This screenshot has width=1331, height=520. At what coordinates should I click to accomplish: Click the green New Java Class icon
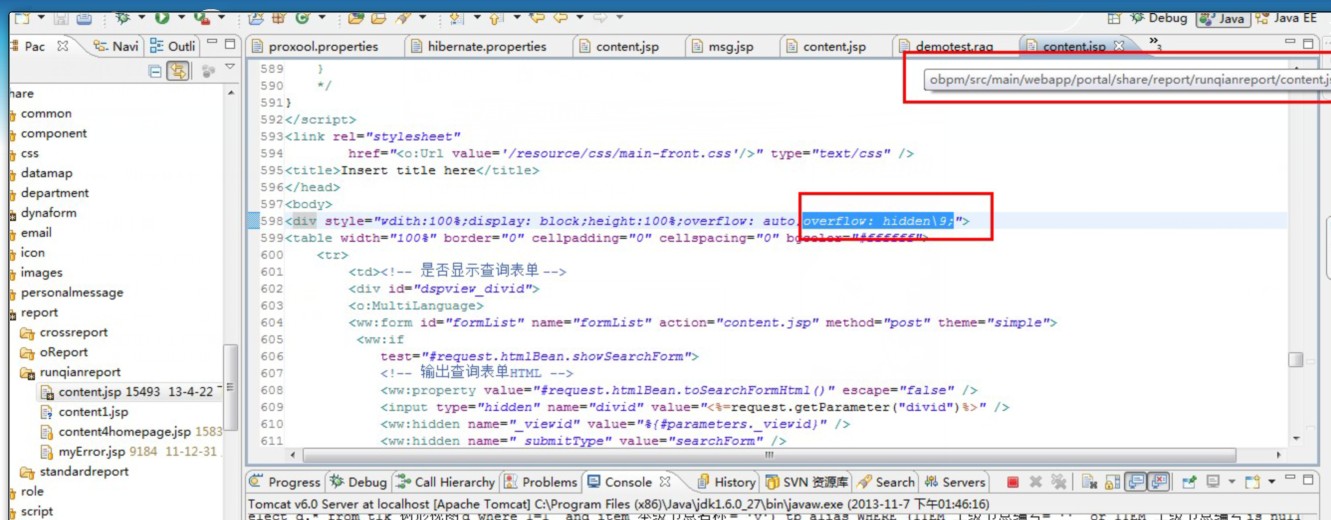point(301,18)
